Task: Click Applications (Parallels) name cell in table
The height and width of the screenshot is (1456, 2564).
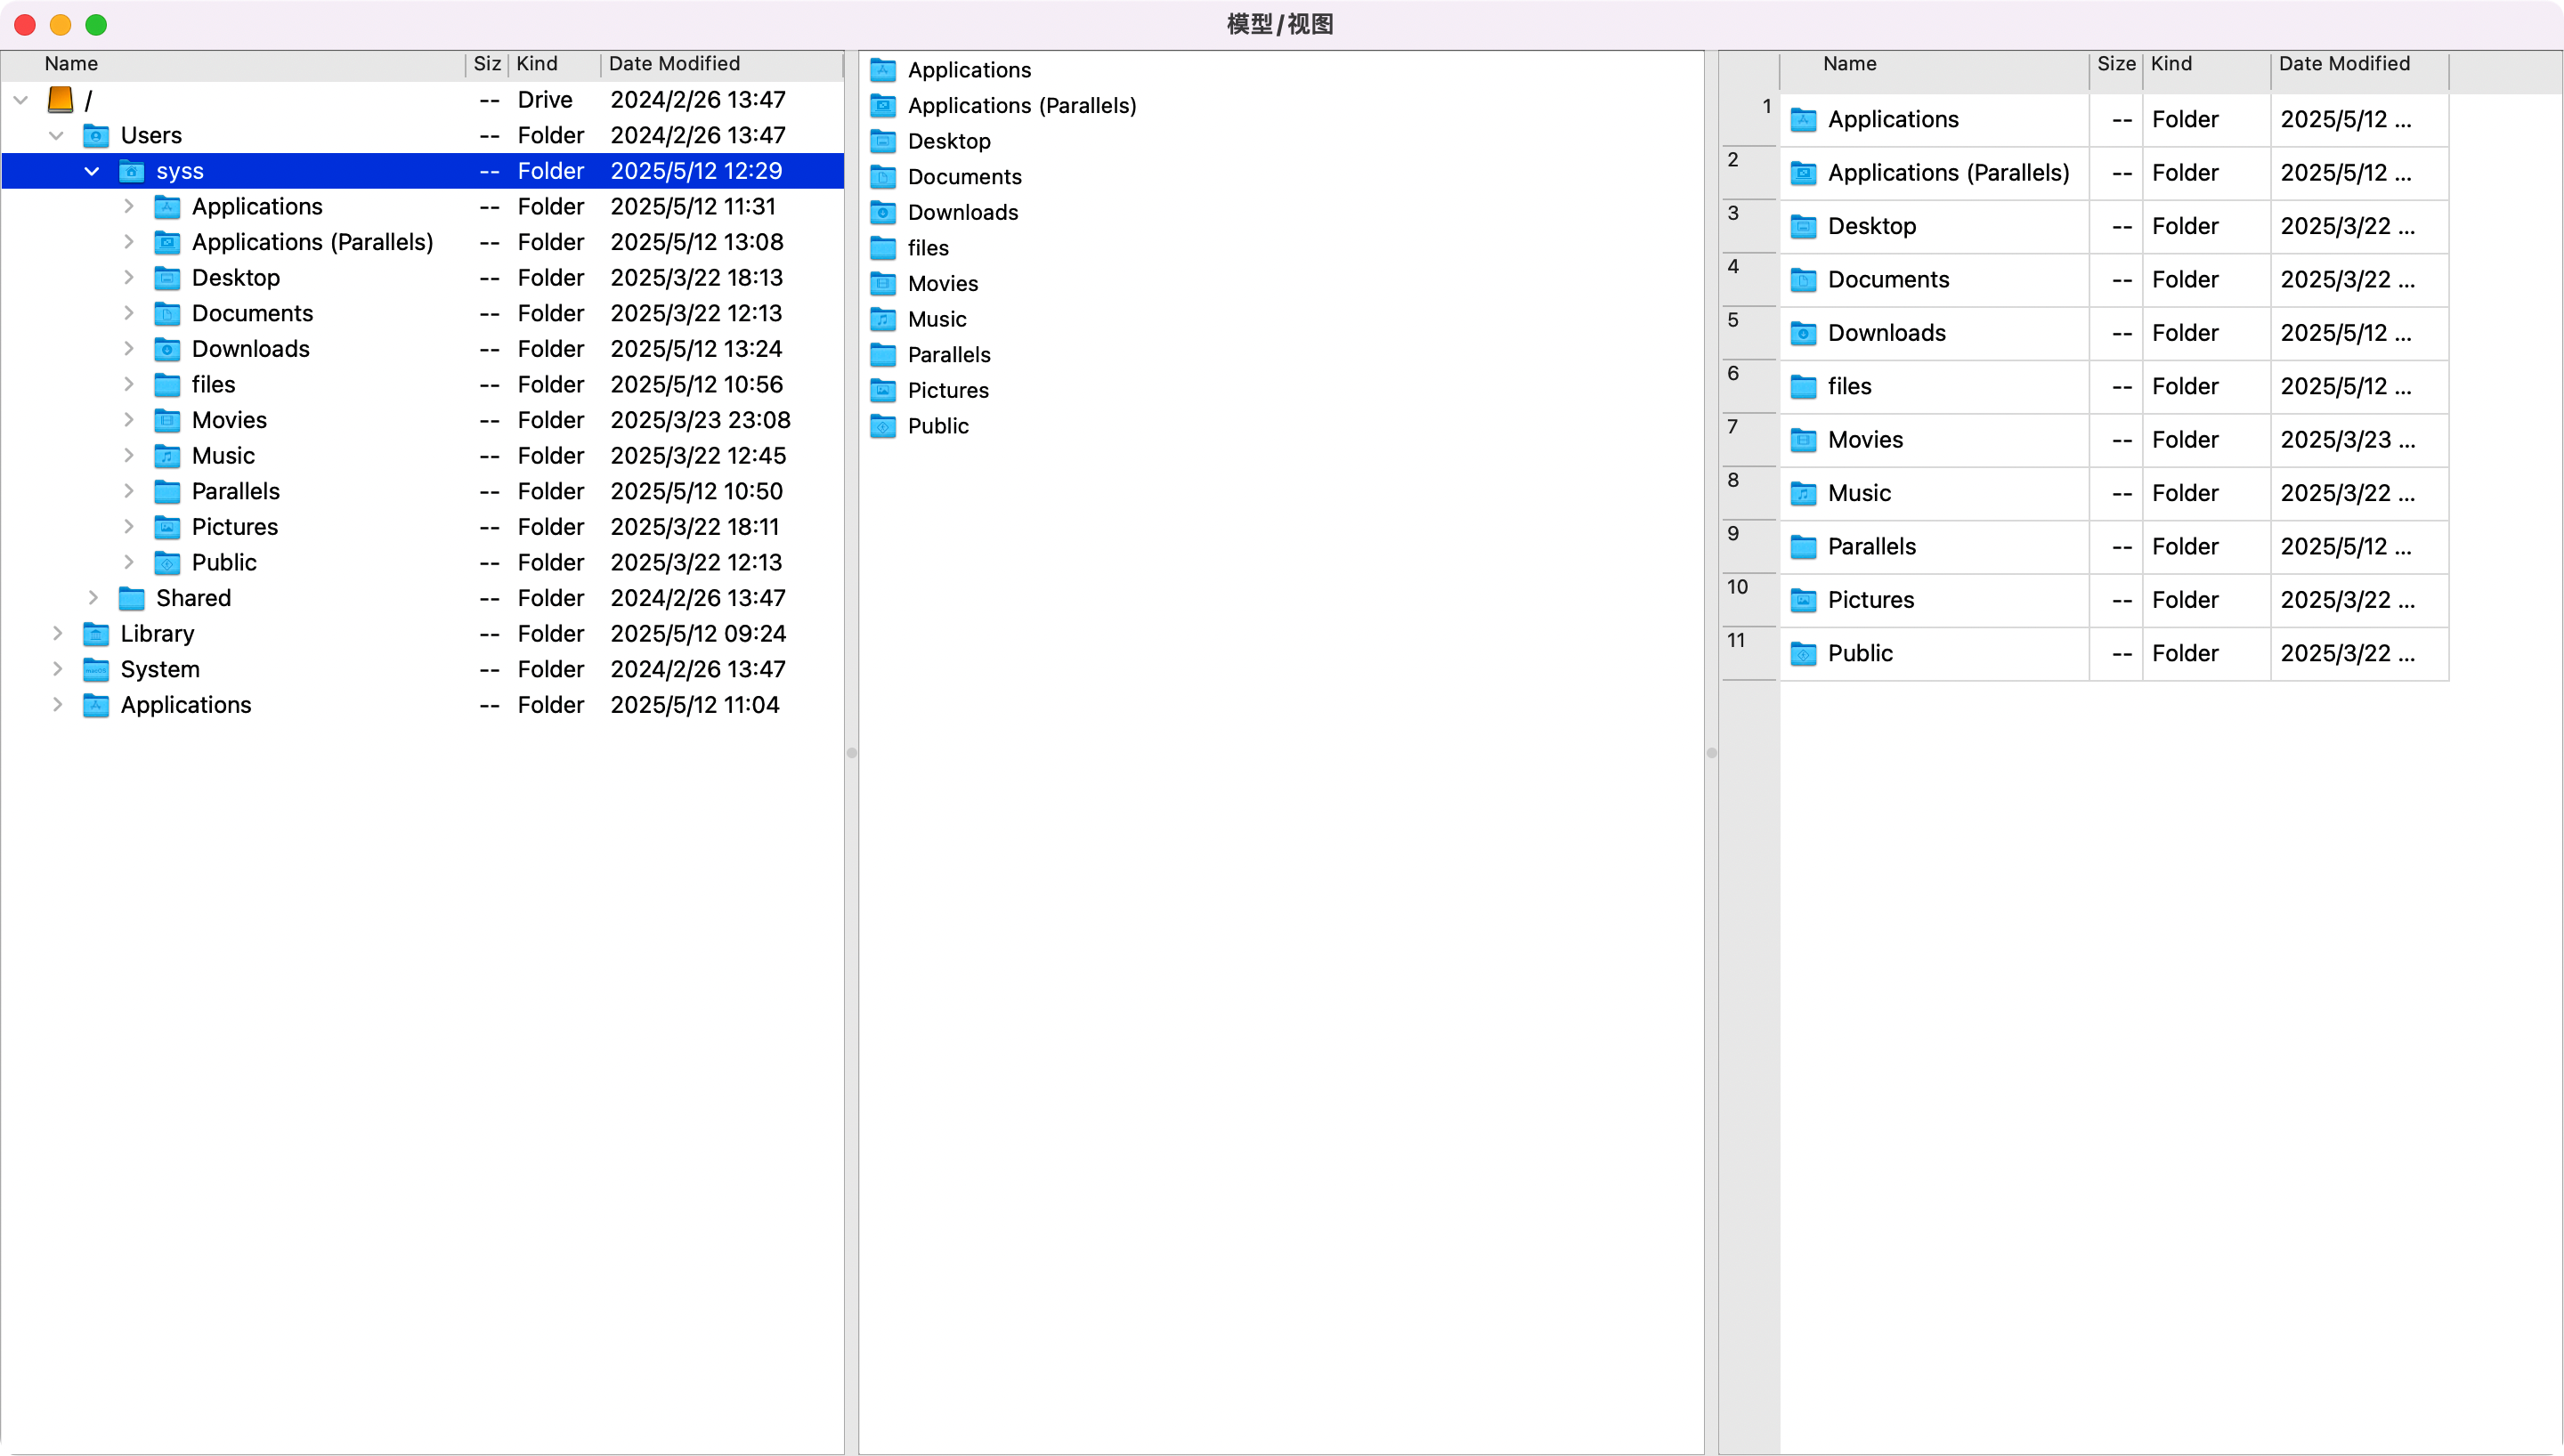Action: 1934,173
